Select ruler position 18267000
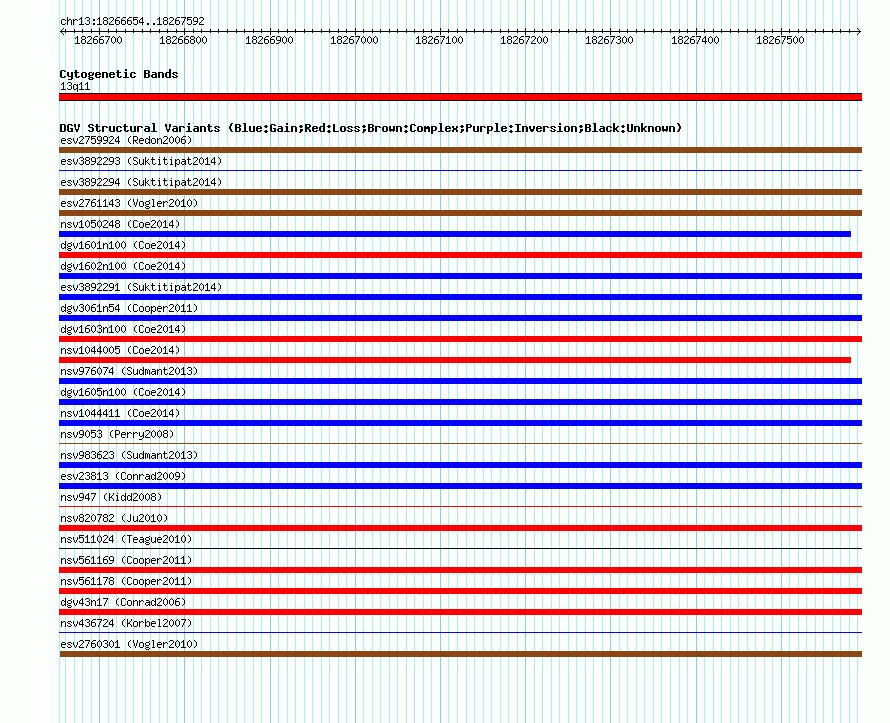The height and width of the screenshot is (723, 890). [354, 40]
